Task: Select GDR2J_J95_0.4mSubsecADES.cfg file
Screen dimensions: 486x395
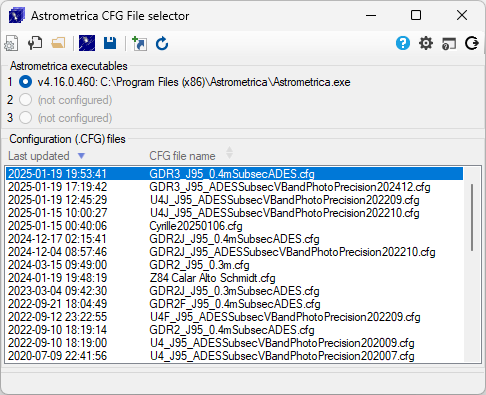Action: coord(234,239)
